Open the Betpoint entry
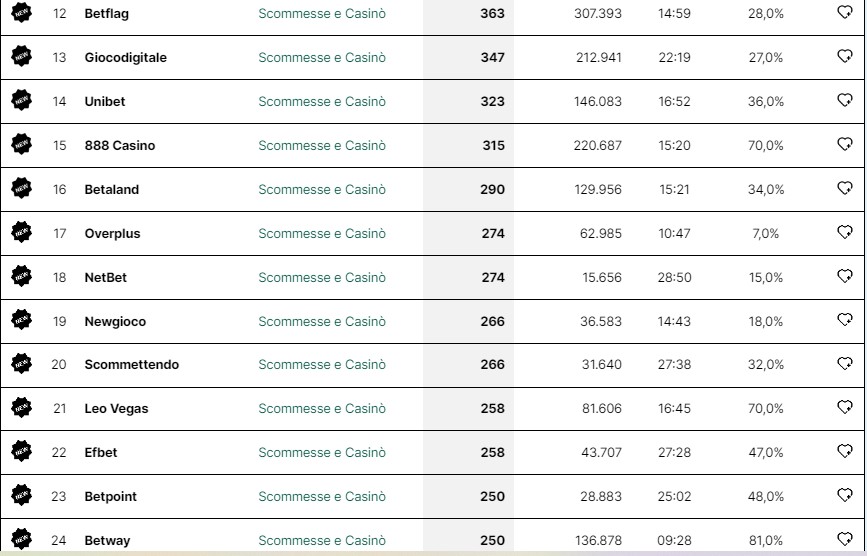The image size is (867, 556). 111,496
